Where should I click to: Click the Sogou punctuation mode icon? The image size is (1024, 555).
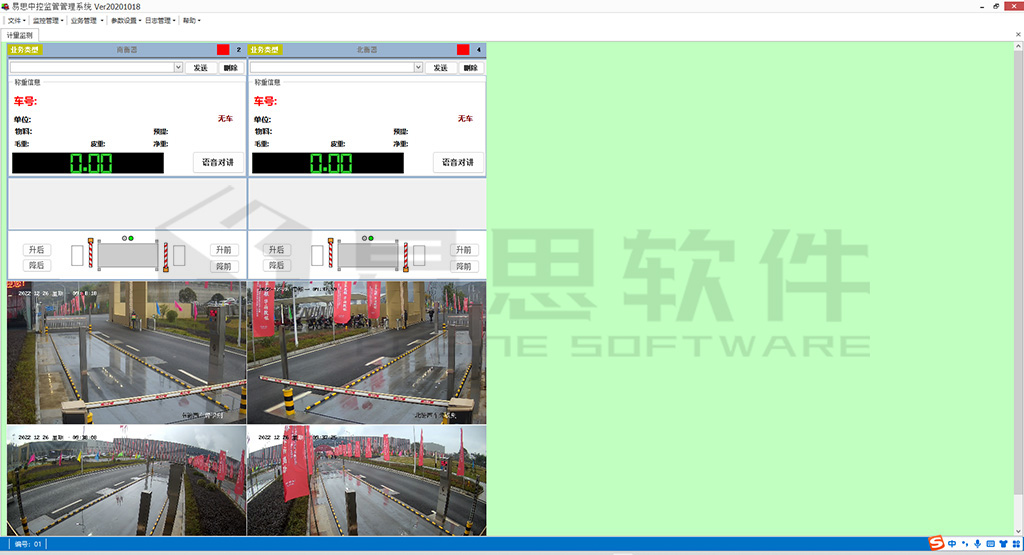[x=964, y=544]
